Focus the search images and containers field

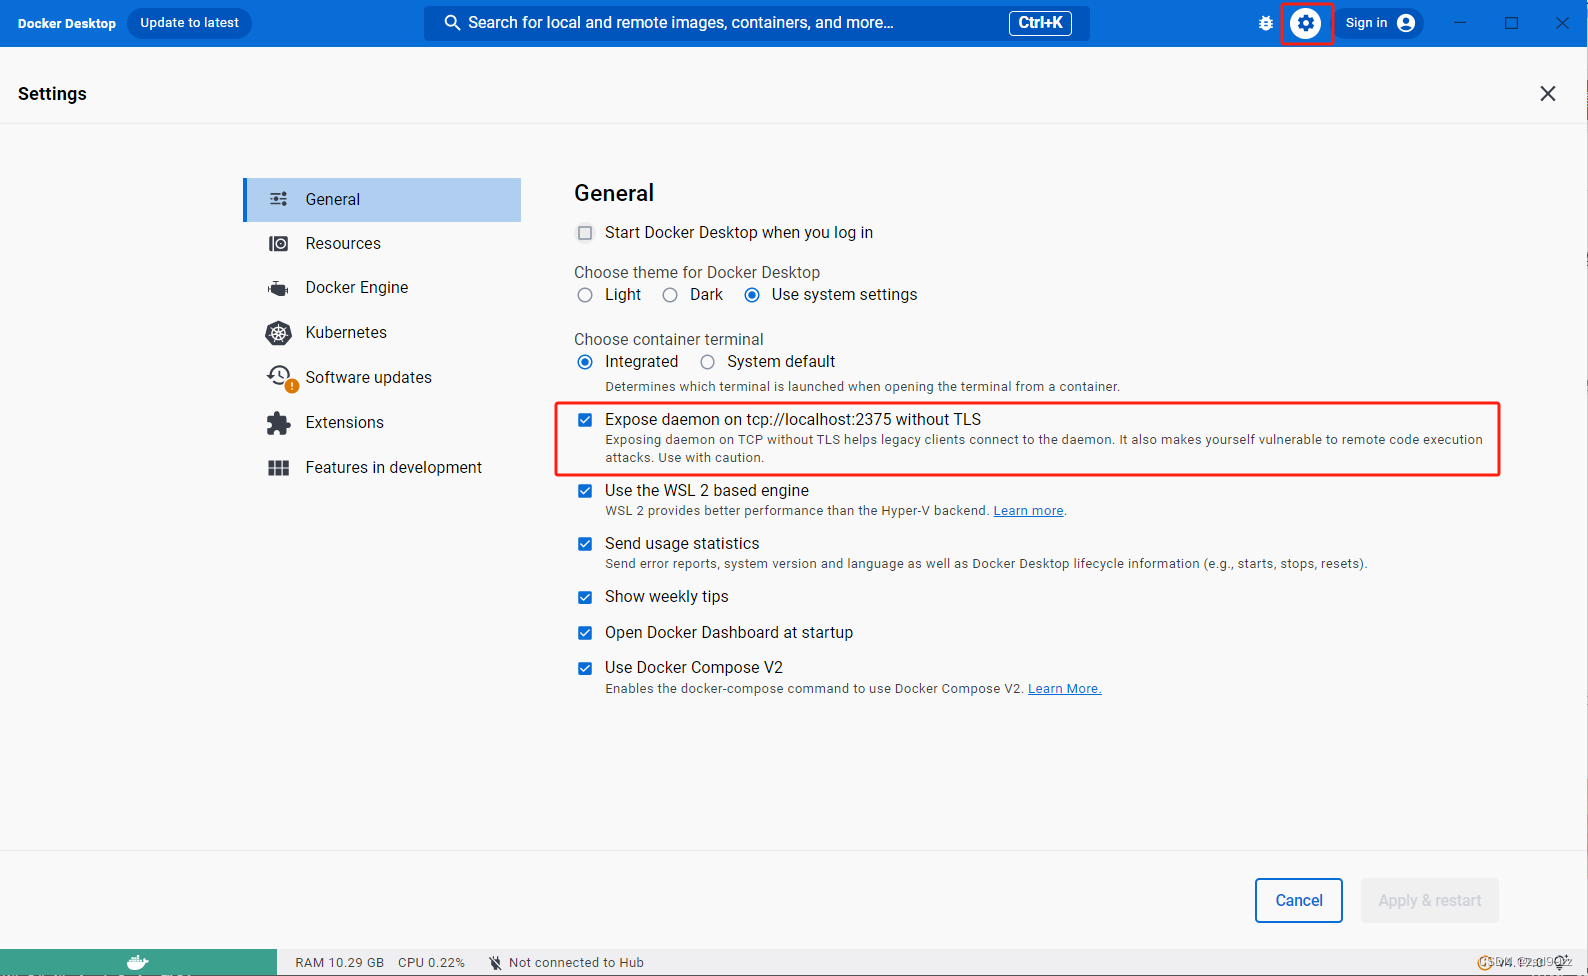(x=757, y=23)
